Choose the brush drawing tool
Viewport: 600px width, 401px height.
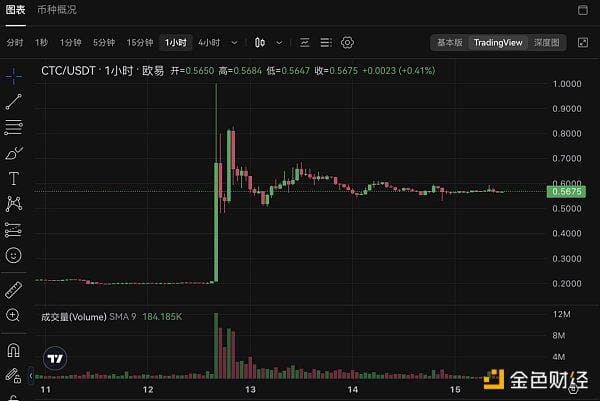[14, 153]
